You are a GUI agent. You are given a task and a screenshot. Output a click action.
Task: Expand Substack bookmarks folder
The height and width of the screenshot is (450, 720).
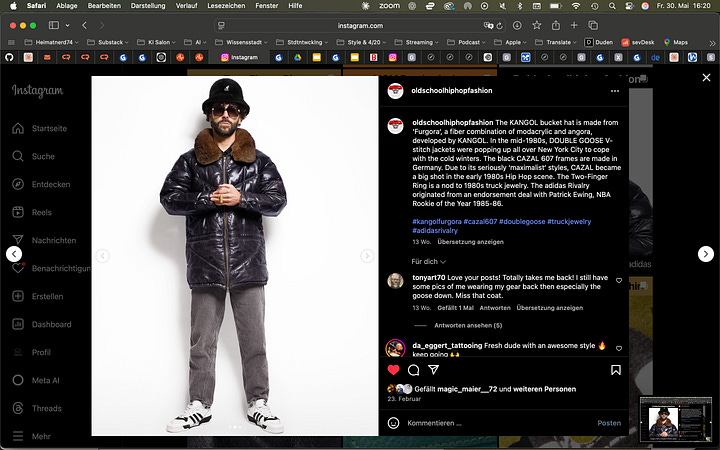(x=108, y=42)
